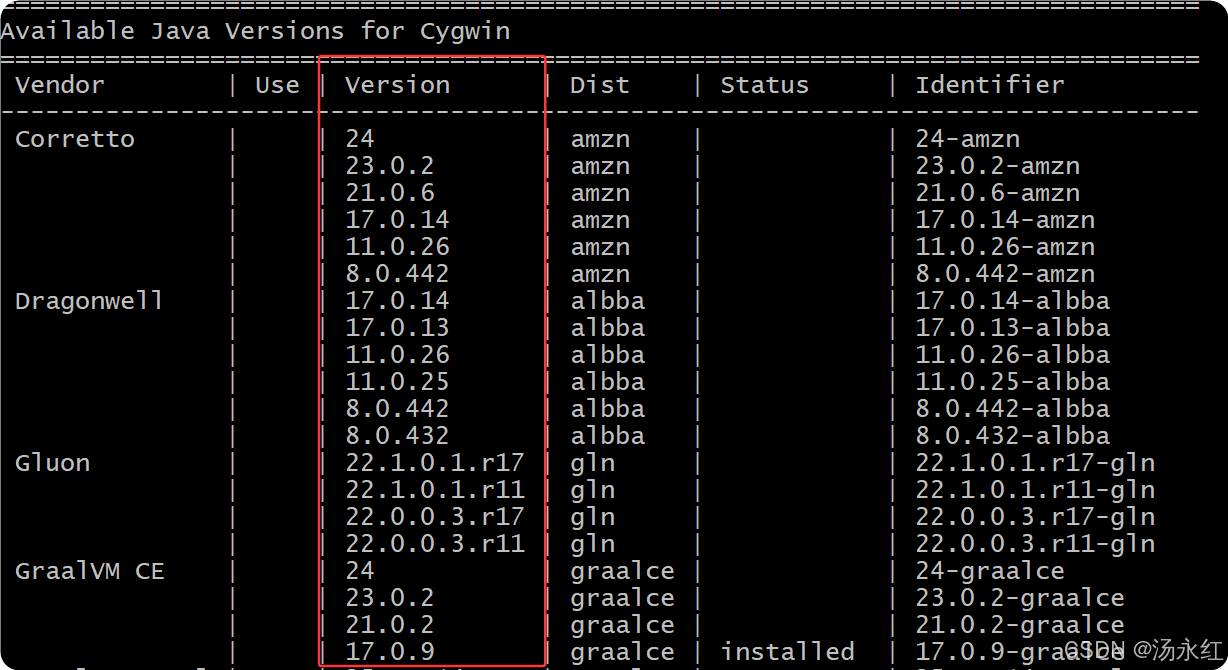Click identifier 11.0.25-albba

point(1012,382)
